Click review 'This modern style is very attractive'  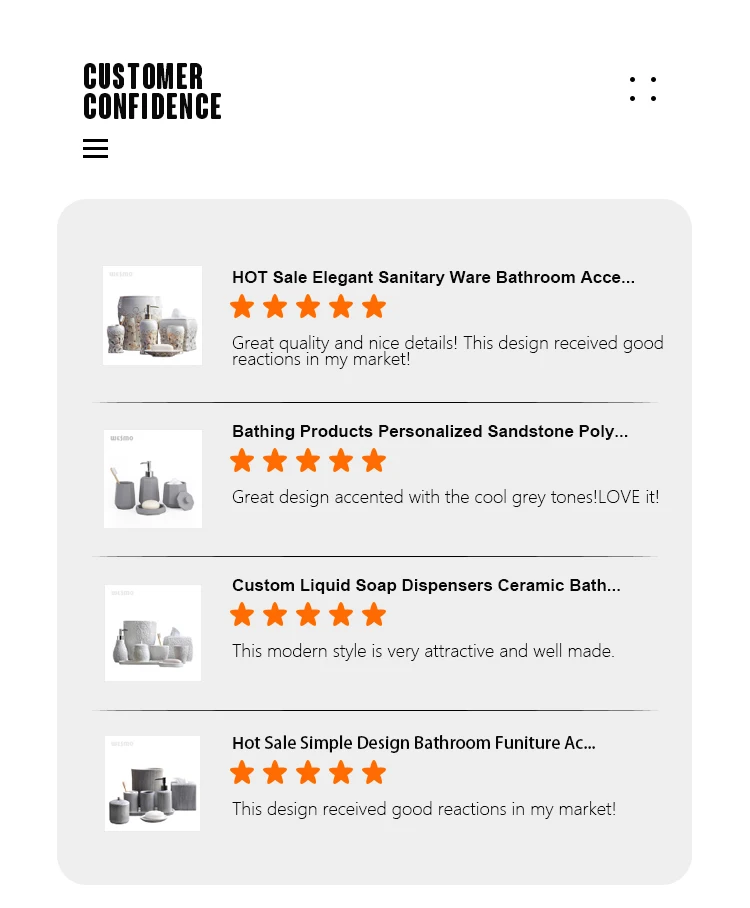tap(423, 651)
